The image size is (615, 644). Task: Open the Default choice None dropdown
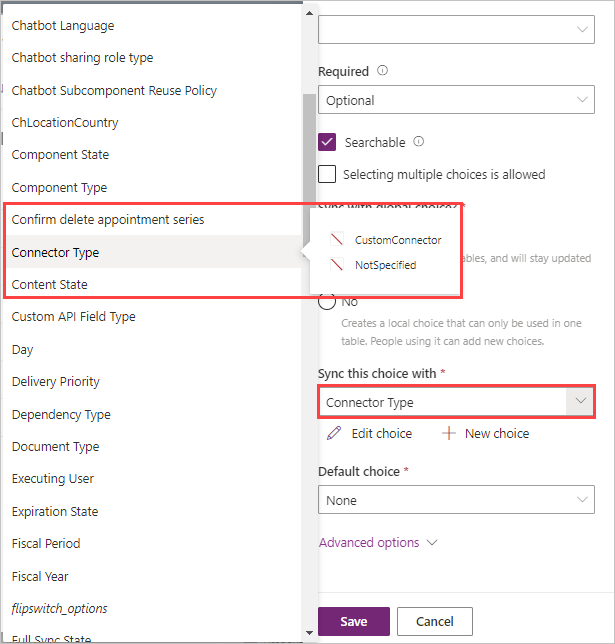(456, 499)
